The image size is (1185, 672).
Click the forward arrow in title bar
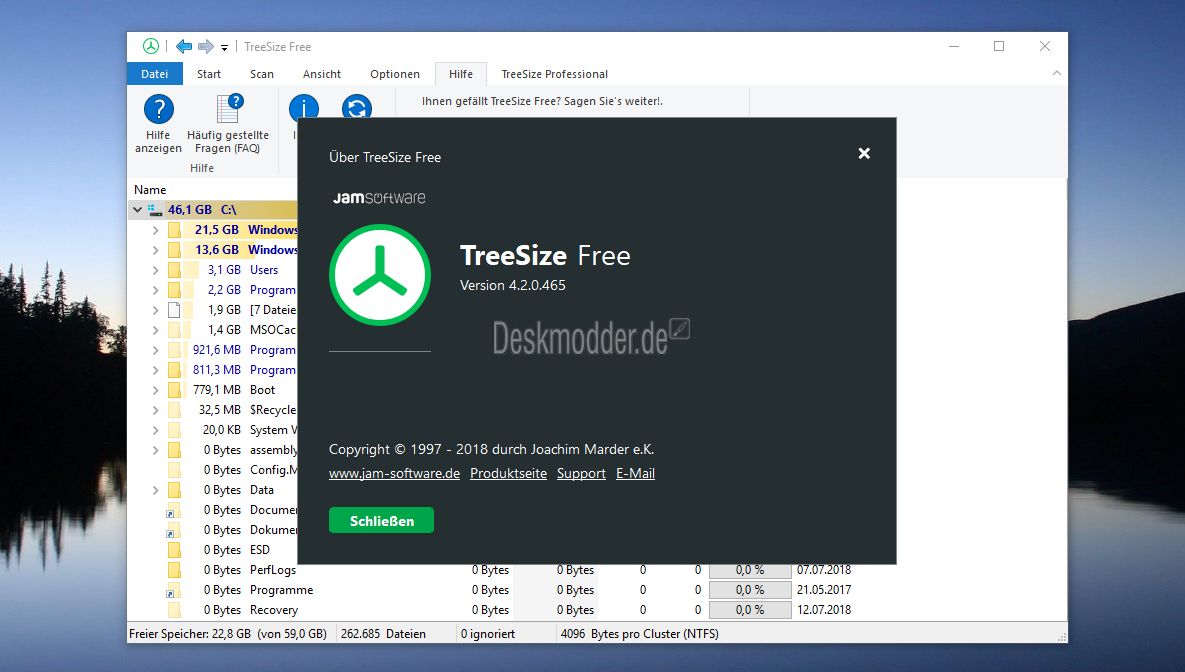tap(206, 47)
